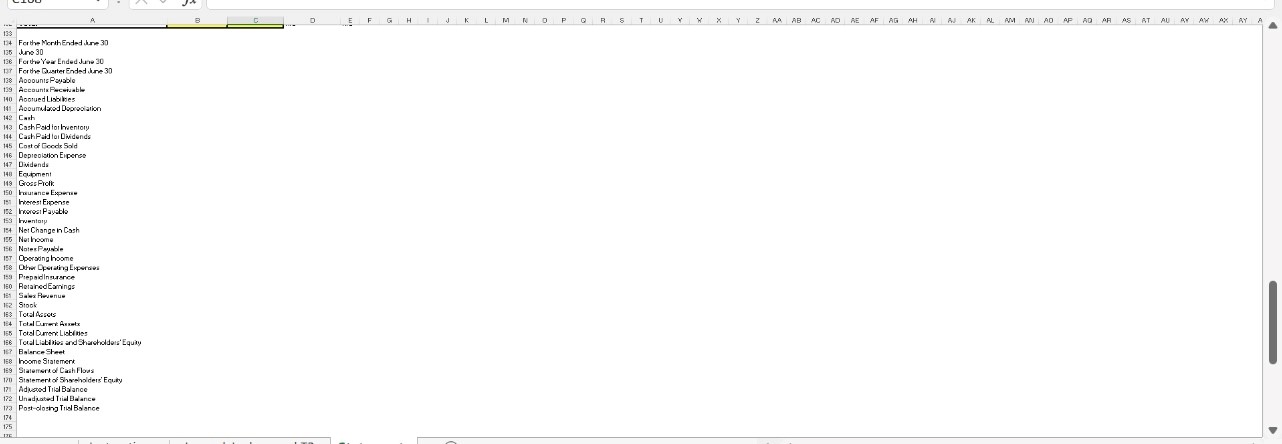Click the 'Net Change in Cash' cell
The height and width of the screenshot is (444, 1282).
coord(92,230)
